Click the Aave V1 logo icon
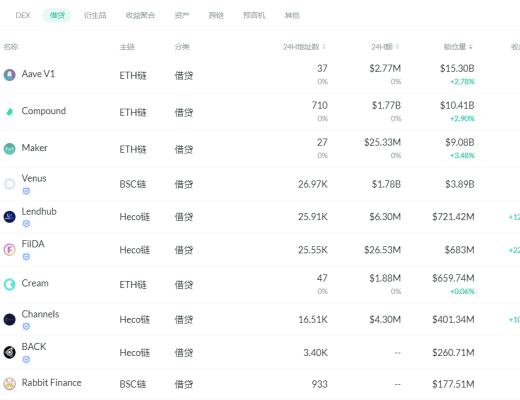This screenshot has width=520, height=400. pyautogui.click(x=9, y=75)
